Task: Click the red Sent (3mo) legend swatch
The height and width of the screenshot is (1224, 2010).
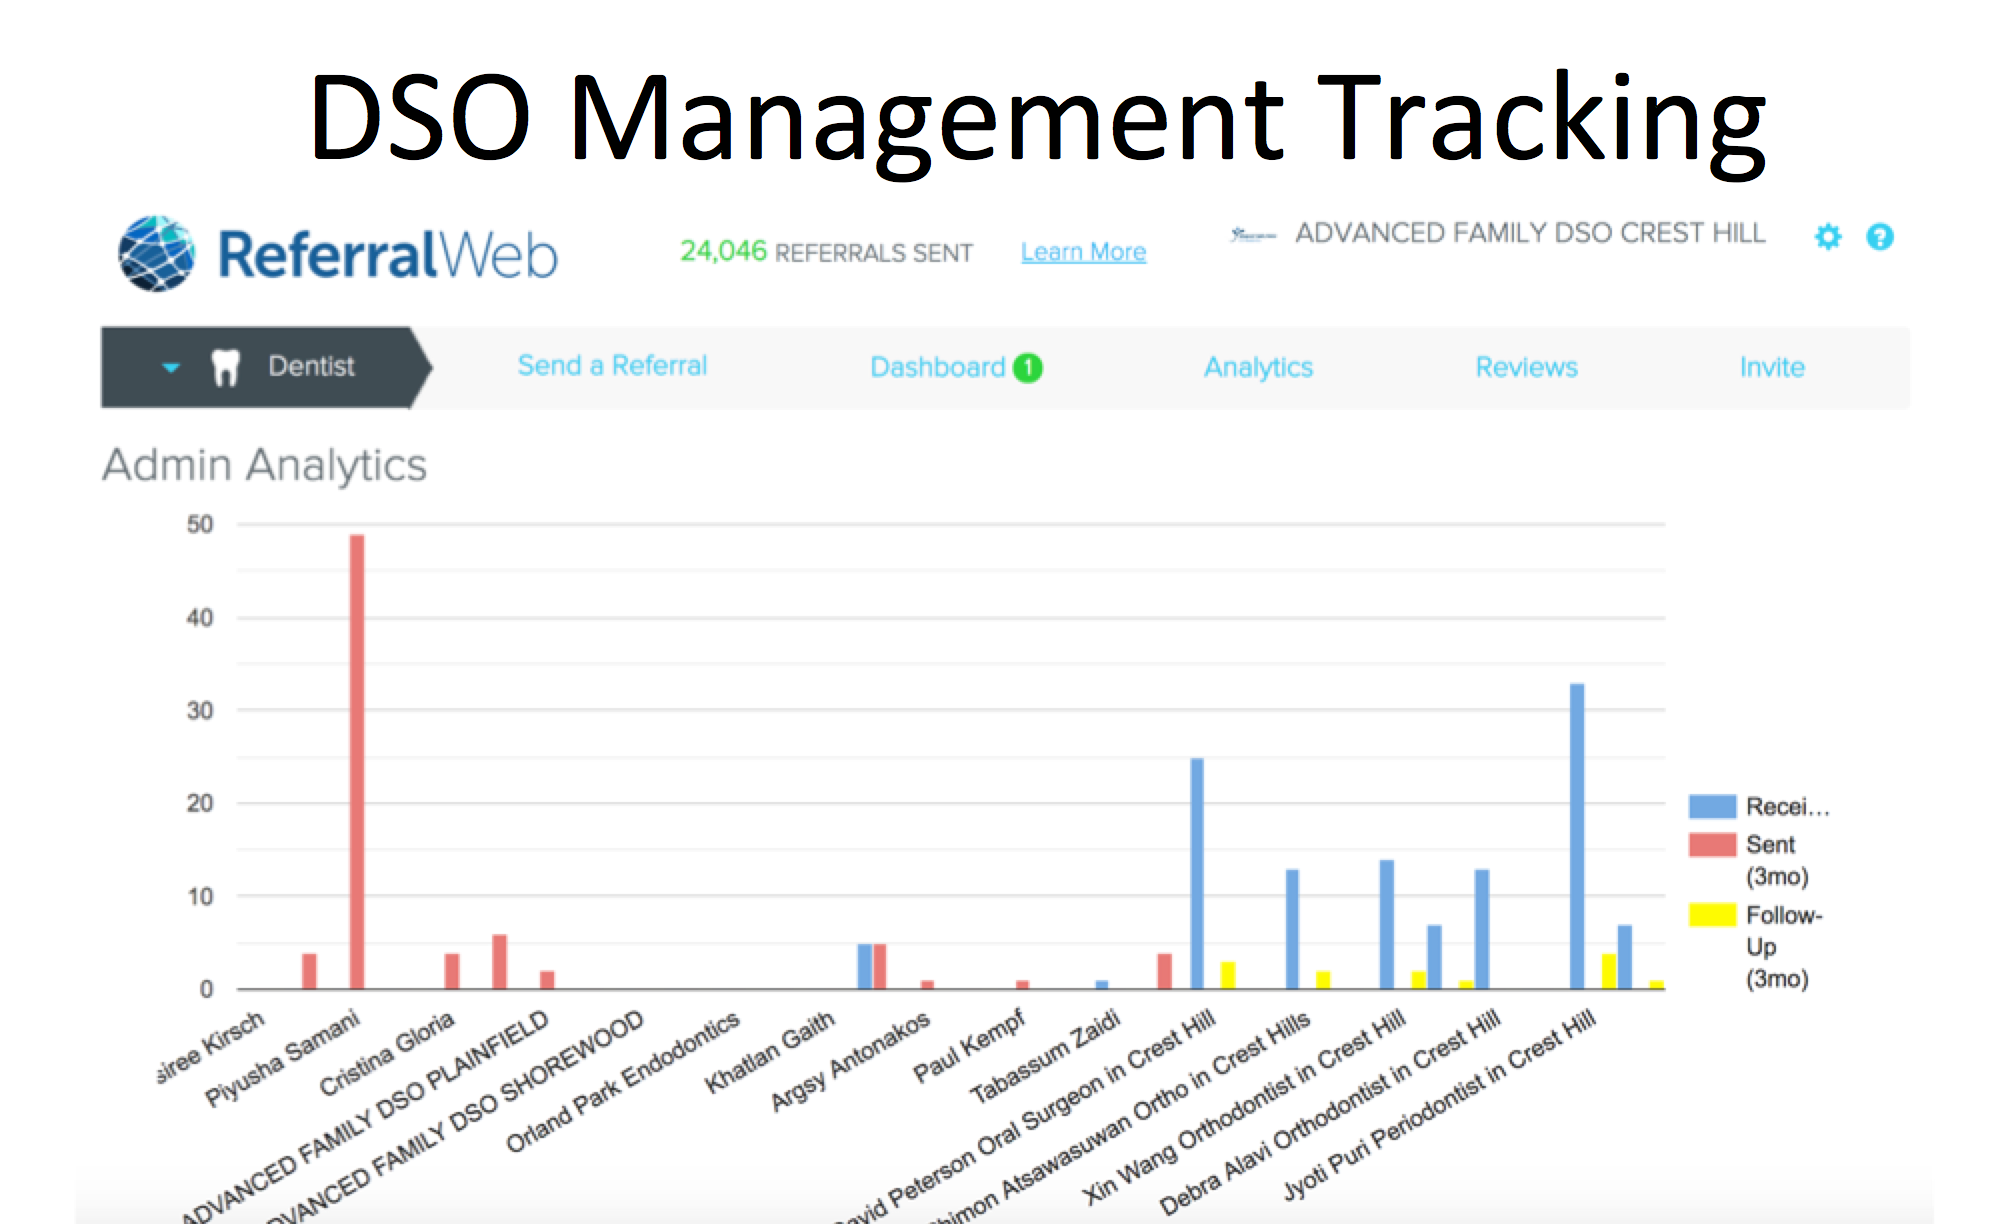Action: tap(1712, 845)
